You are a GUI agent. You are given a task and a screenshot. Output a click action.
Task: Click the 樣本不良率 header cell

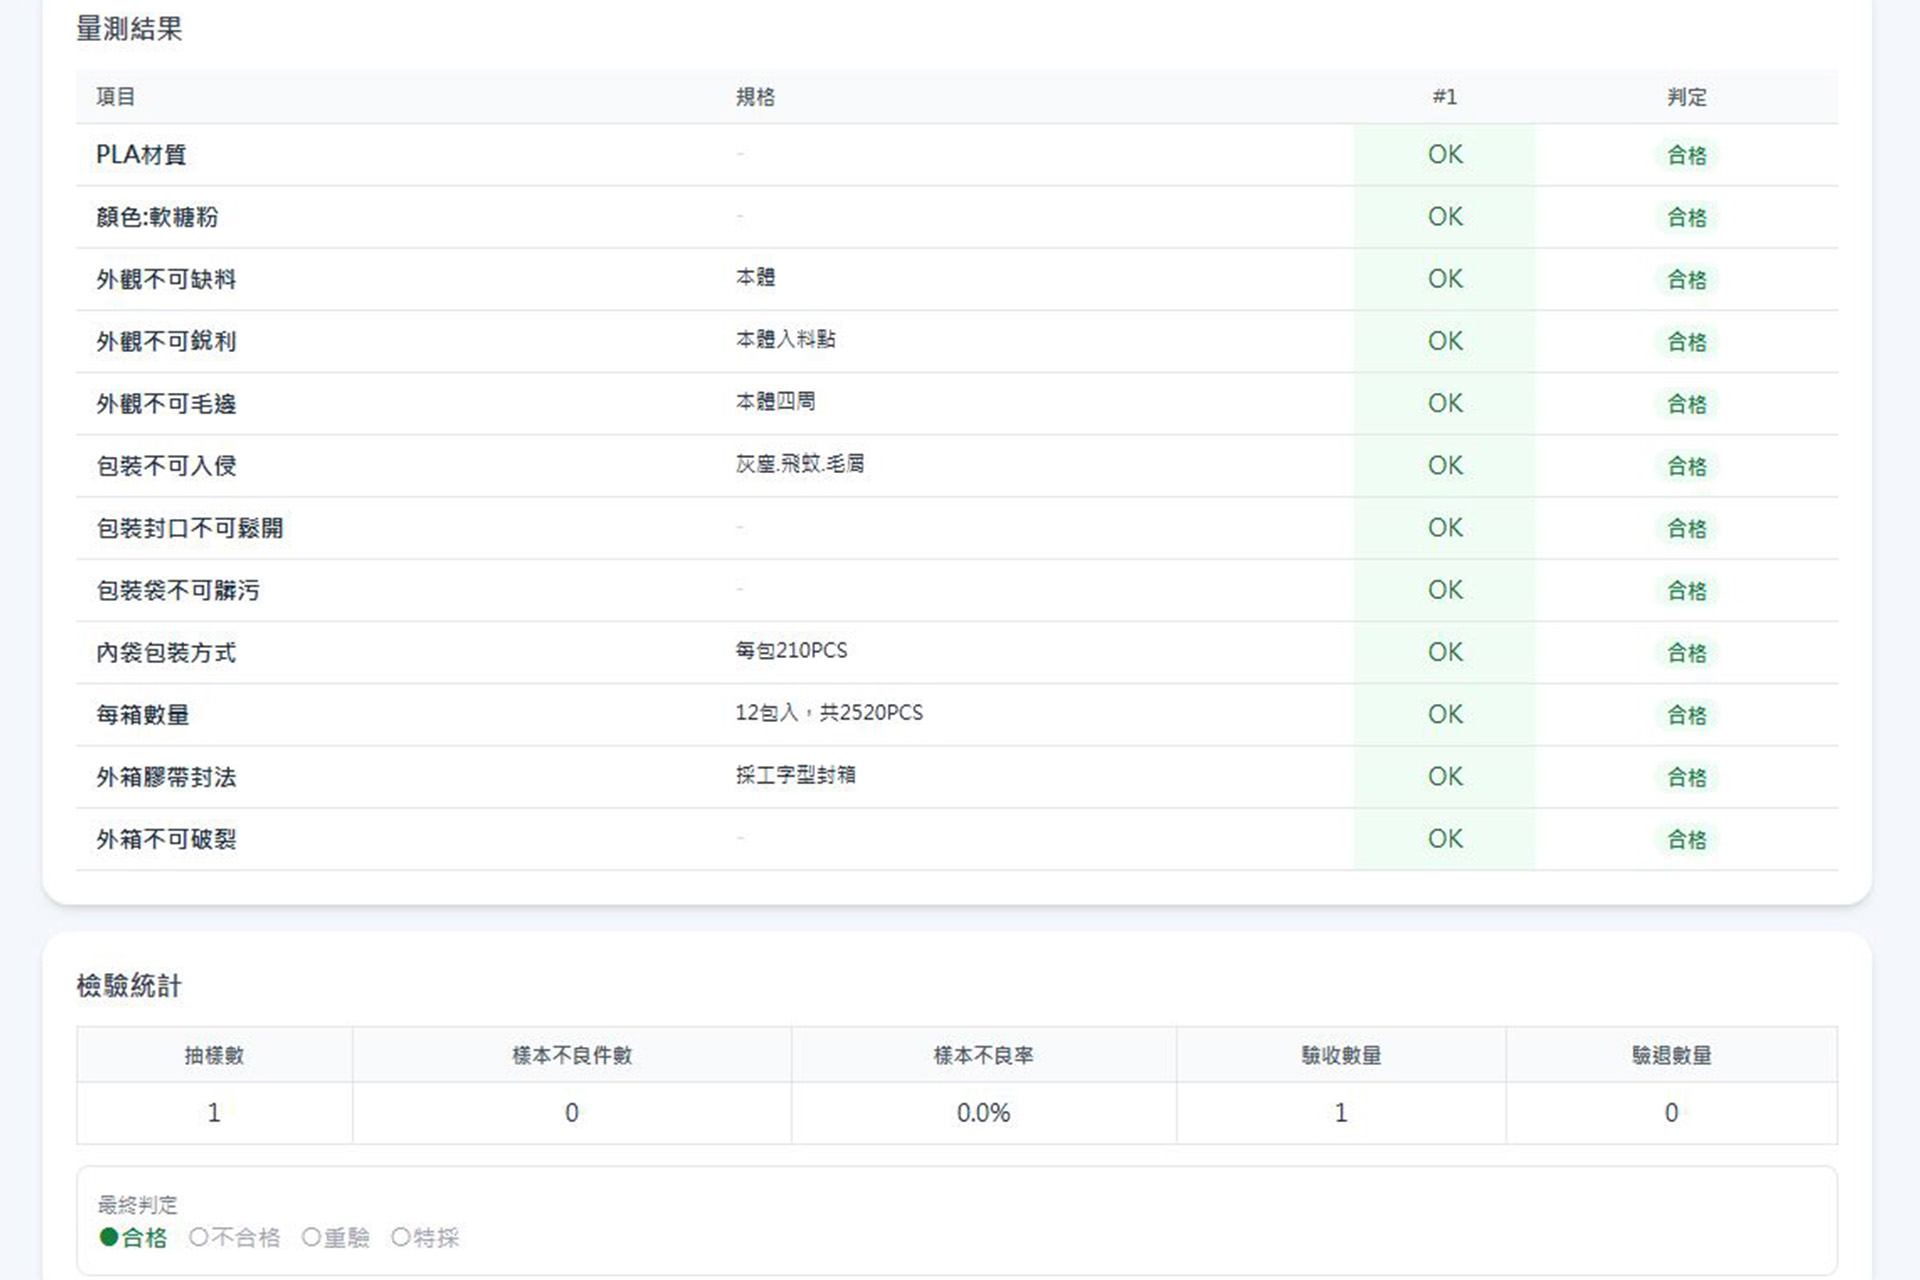[984, 1055]
